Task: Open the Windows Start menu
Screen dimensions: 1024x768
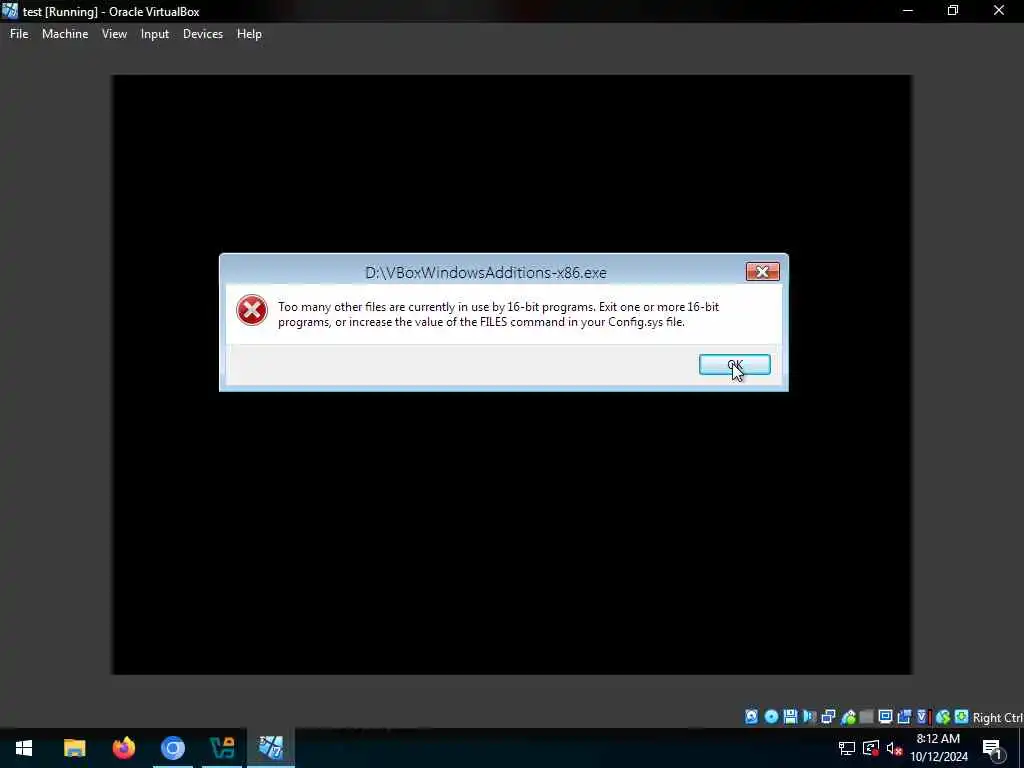Action: [24, 748]
